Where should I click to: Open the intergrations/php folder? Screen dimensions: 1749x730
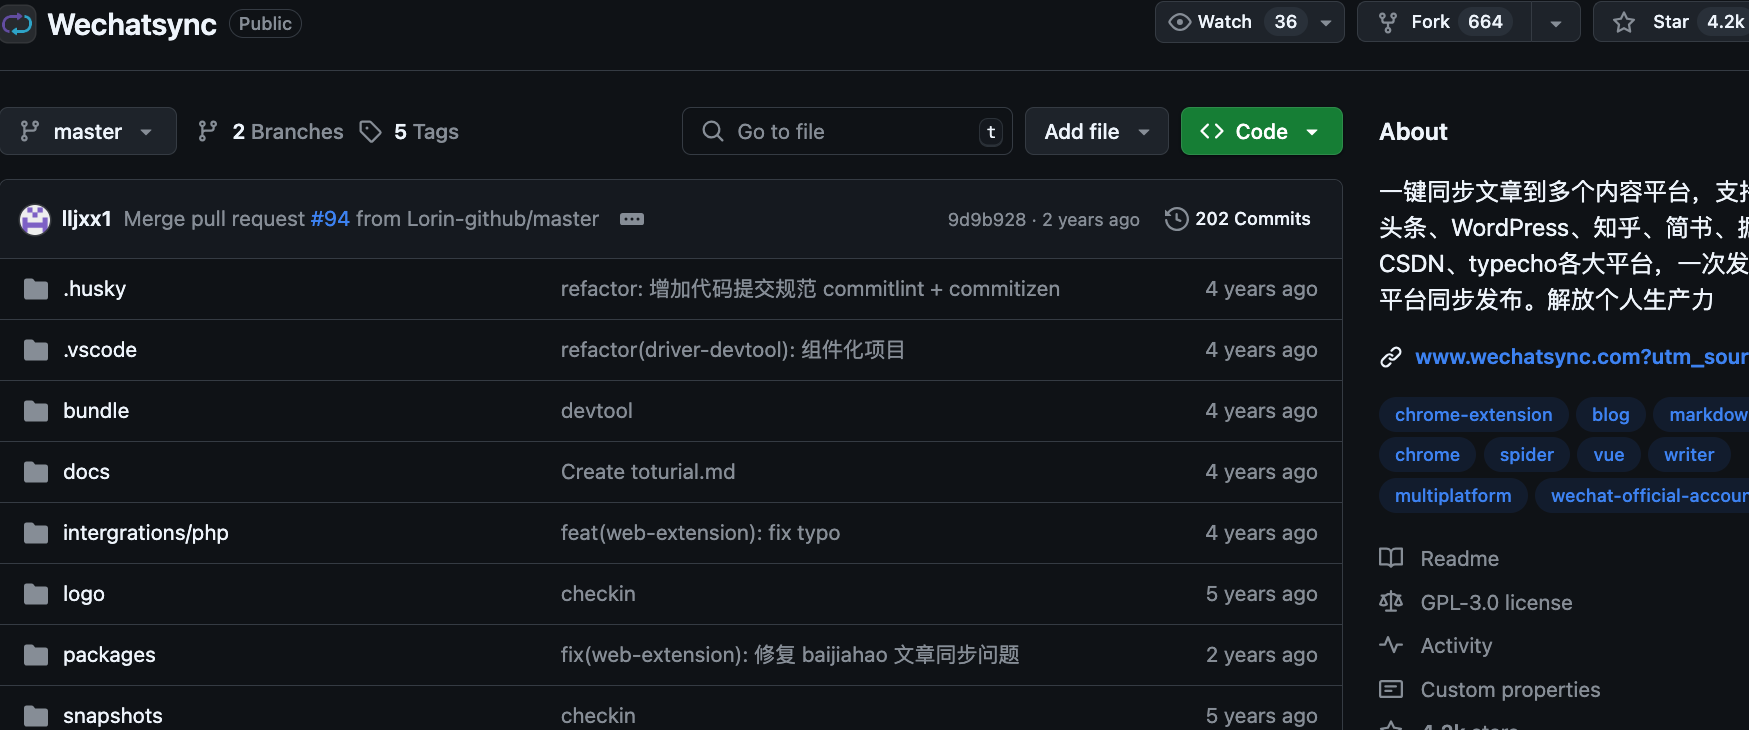146,533
